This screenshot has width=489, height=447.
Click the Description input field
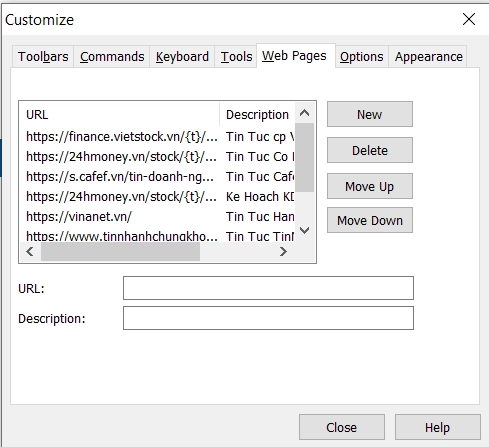(x=268, y=318)
